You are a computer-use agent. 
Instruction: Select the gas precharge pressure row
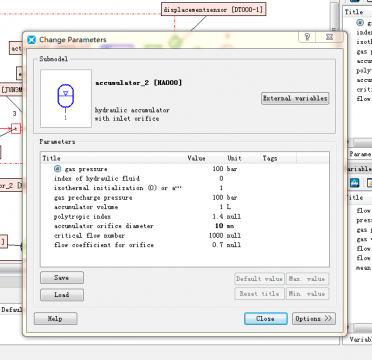pos(185,198)
